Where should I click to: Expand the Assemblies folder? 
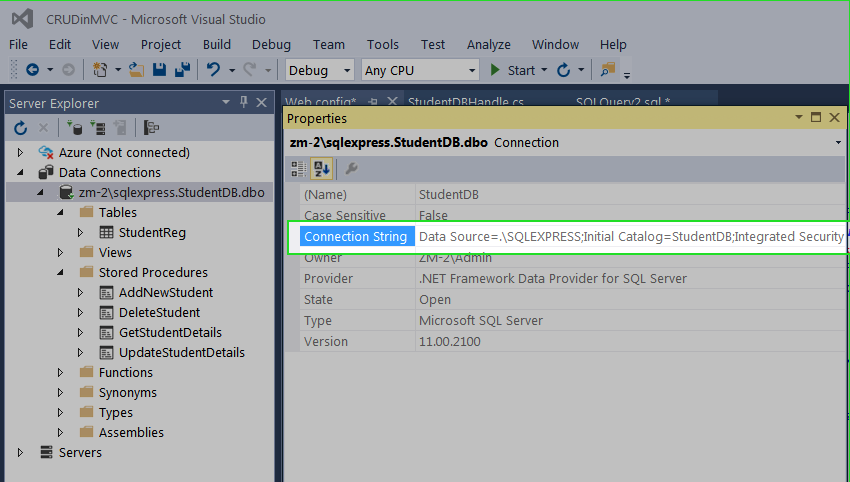pos(61,433)
